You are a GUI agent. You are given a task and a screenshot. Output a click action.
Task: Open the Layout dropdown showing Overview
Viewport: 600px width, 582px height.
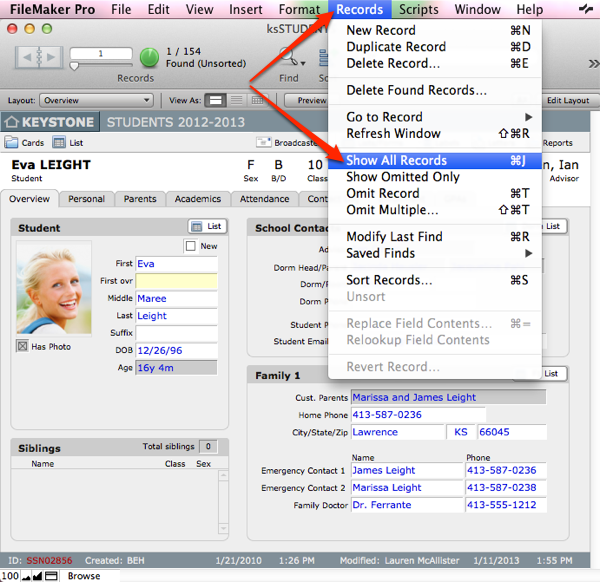point(96,100)
